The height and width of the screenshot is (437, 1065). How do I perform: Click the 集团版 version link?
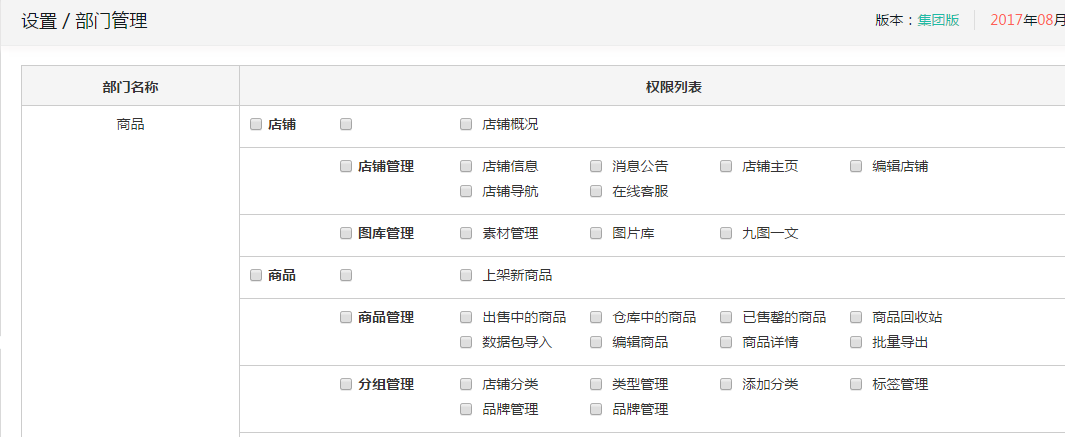[x=938, y=20]
